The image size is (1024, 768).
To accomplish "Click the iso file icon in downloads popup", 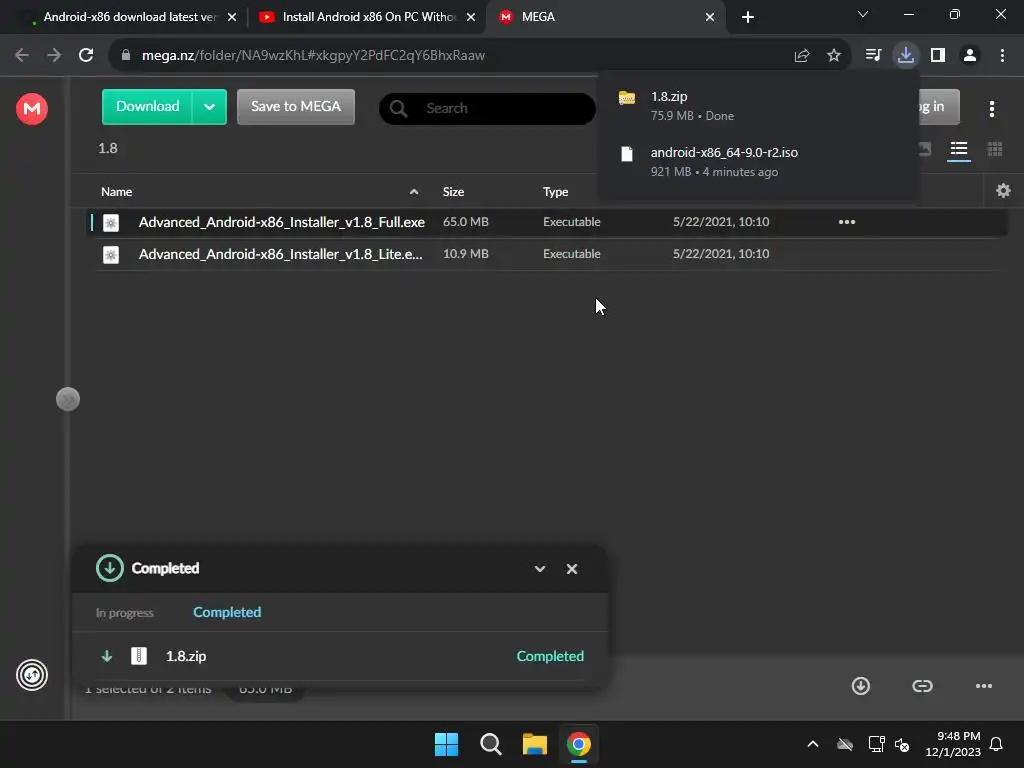I will pos(627,154).
